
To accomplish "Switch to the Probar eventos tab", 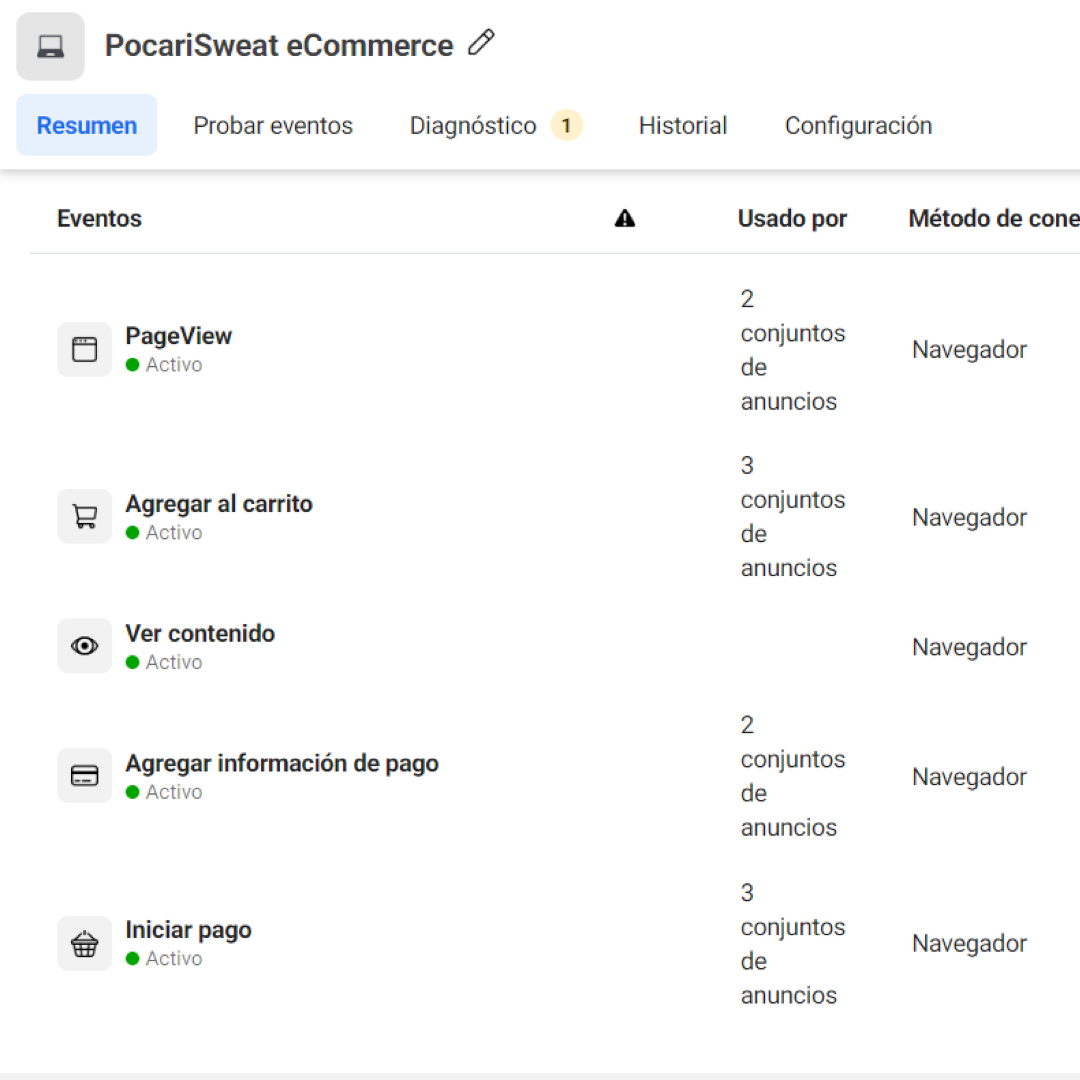I will (273, 125).
